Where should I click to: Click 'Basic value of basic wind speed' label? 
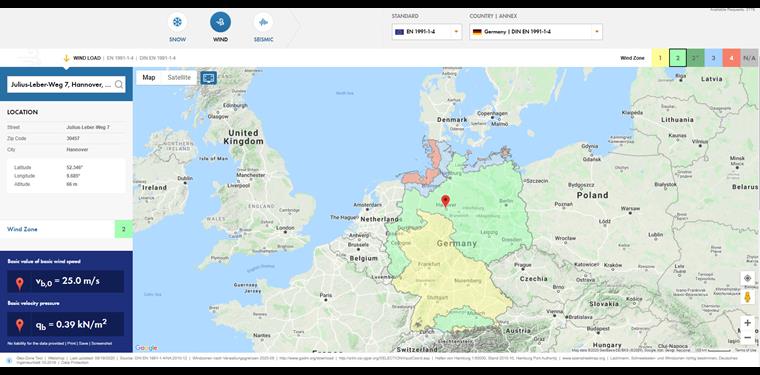click(x=44, y=262)
